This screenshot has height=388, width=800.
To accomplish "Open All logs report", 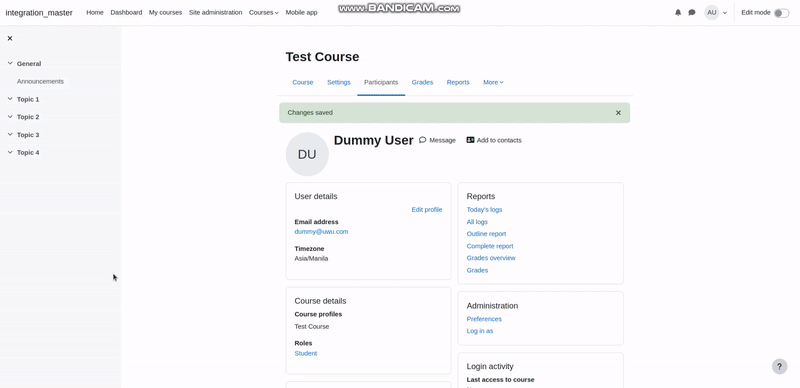I will pos(477,222).
